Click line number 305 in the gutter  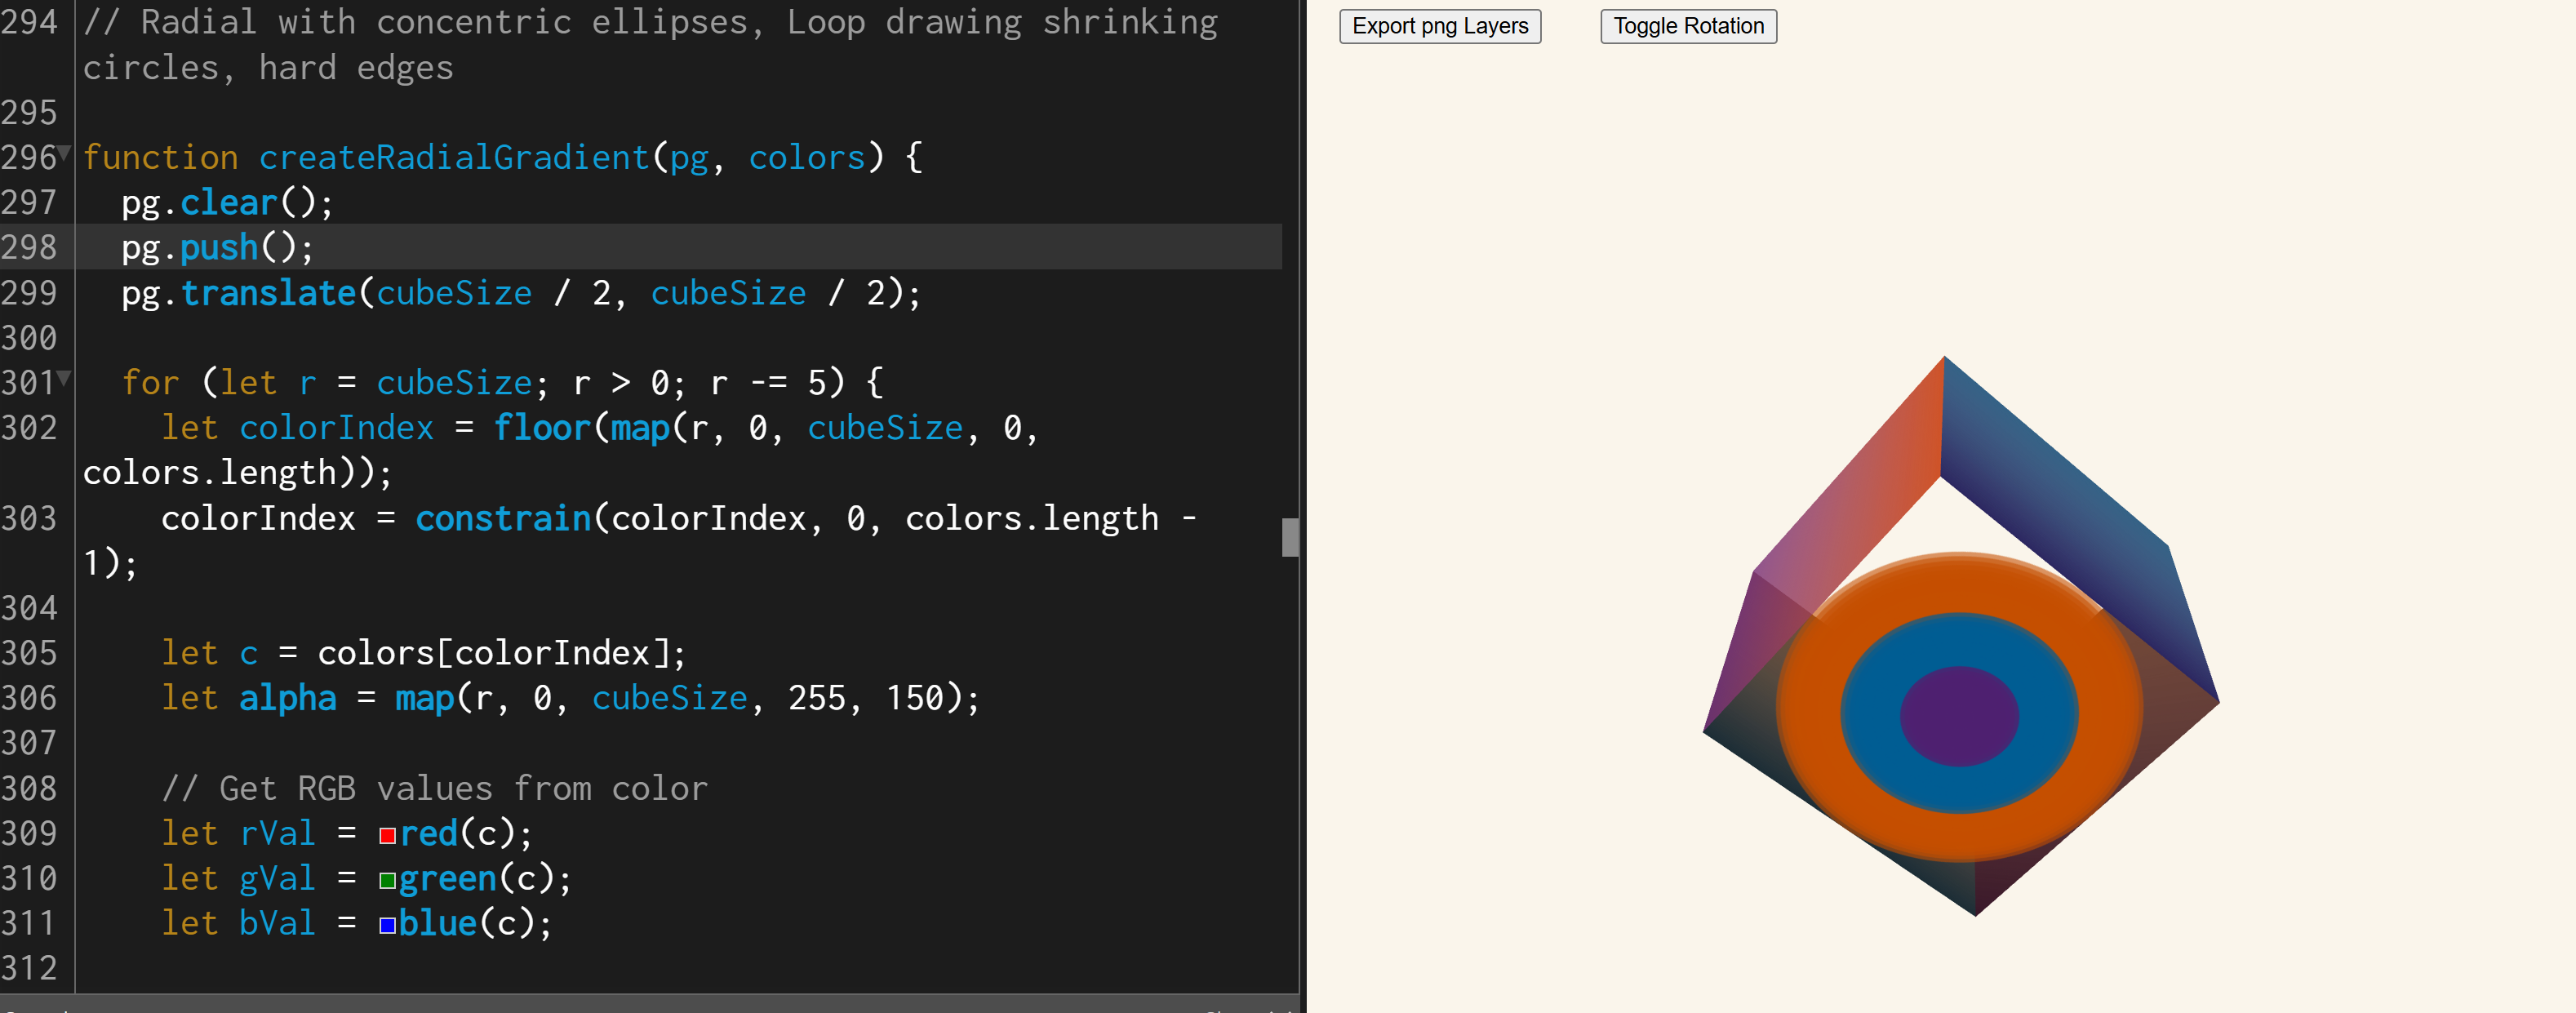[x=30, y=653]
